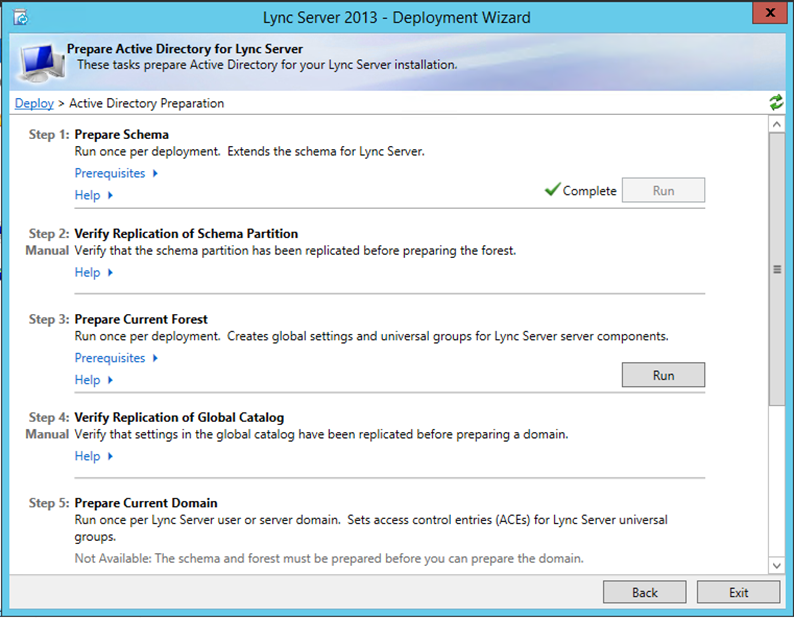Click the vertical scrollbar thumb
Viewport: 794px width, 618px height.
point(776,269)
